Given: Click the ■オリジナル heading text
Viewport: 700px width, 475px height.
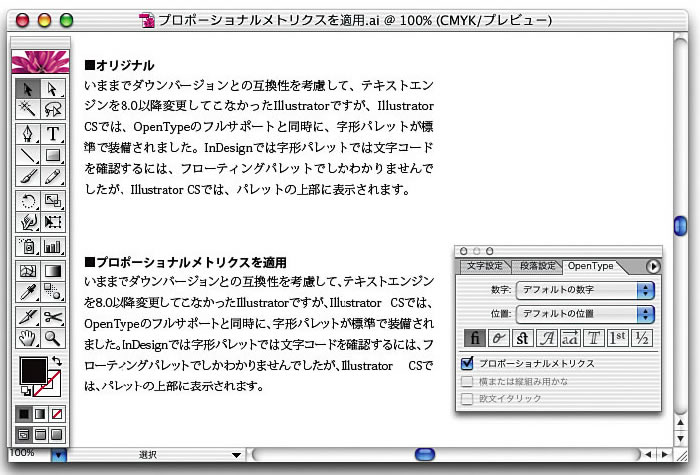Looking at the screenshot, I should point(119,66).
